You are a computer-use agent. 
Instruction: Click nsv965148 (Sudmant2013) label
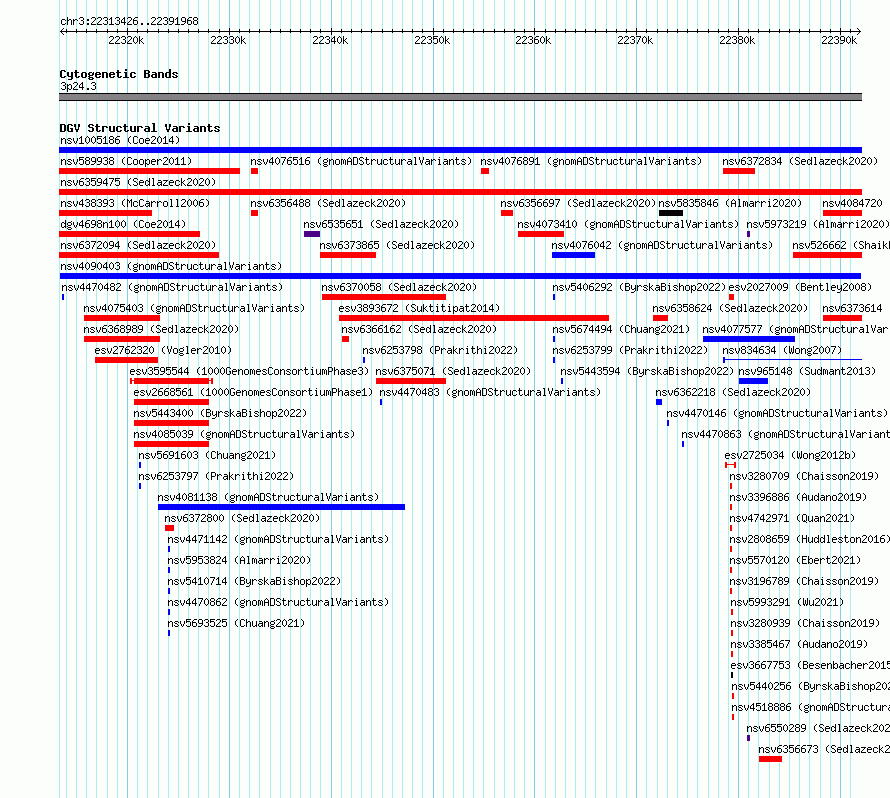[x=807, y=371]
